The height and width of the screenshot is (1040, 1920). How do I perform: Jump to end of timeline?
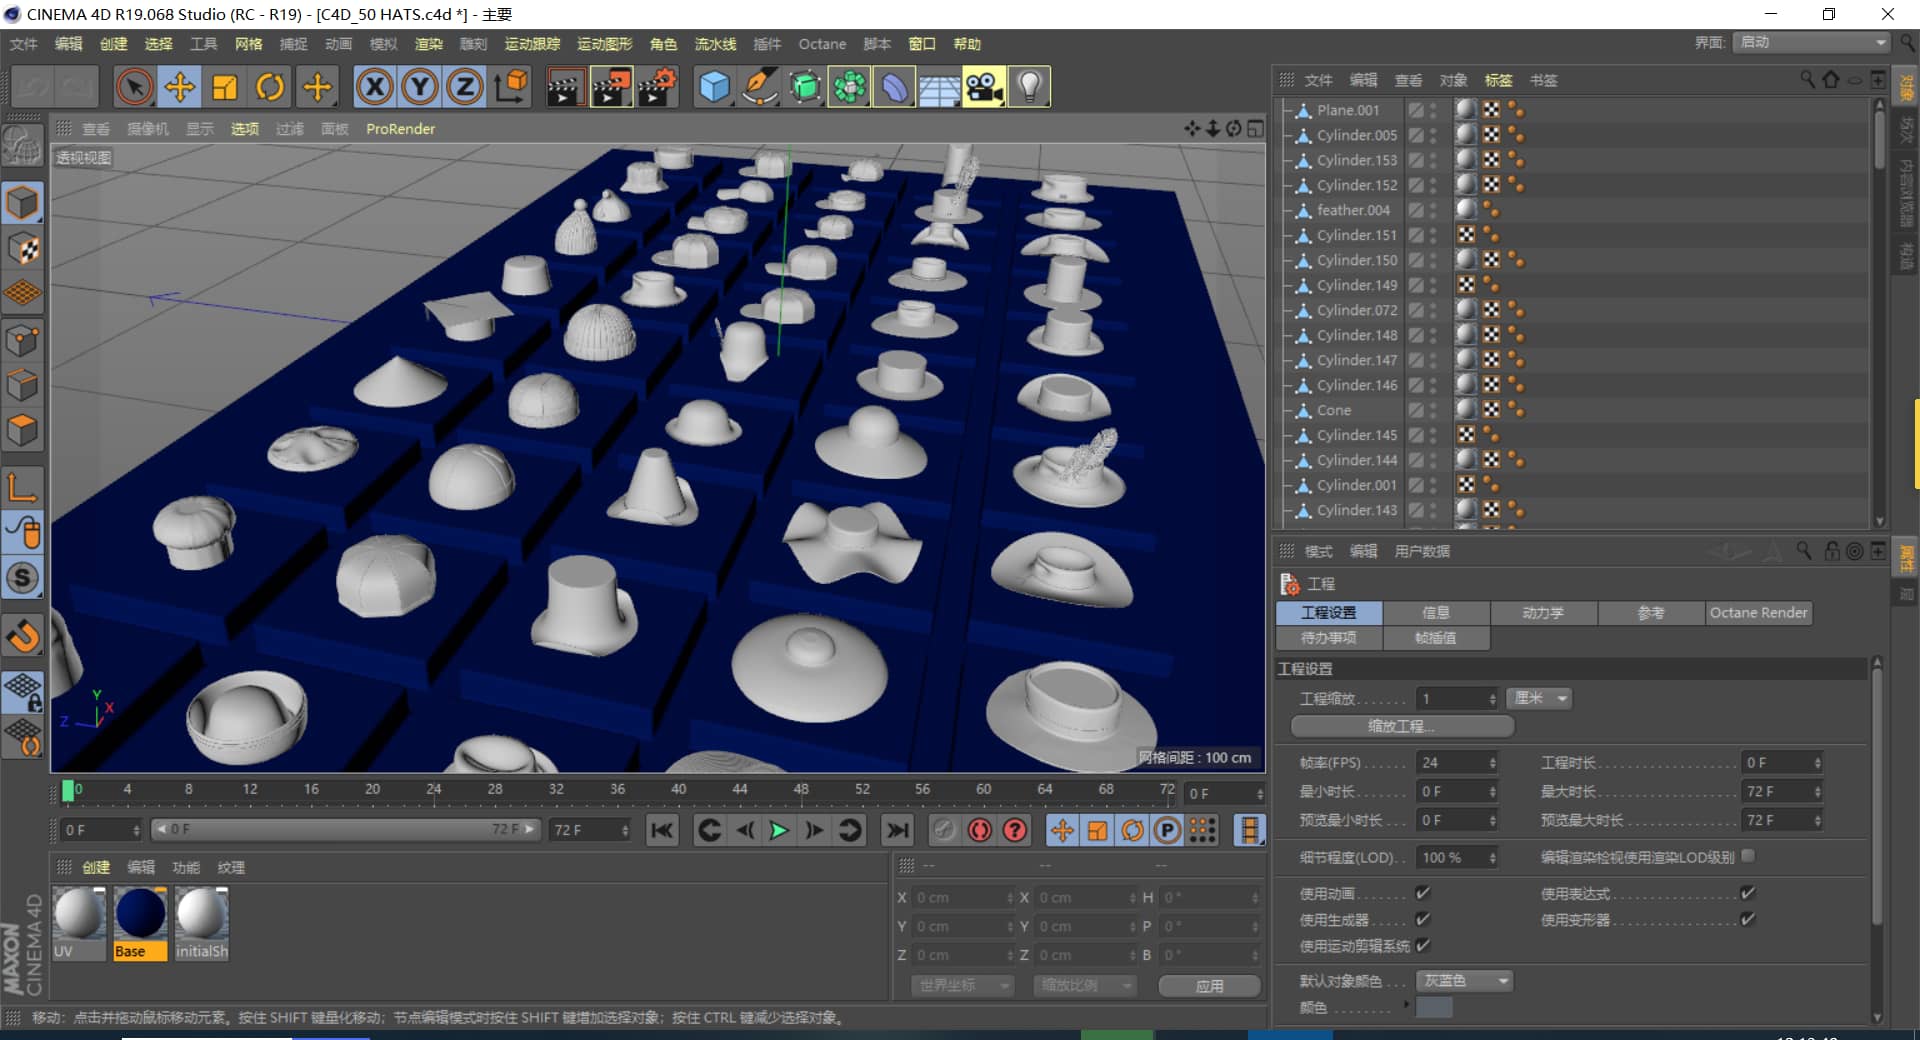(897, 830)
